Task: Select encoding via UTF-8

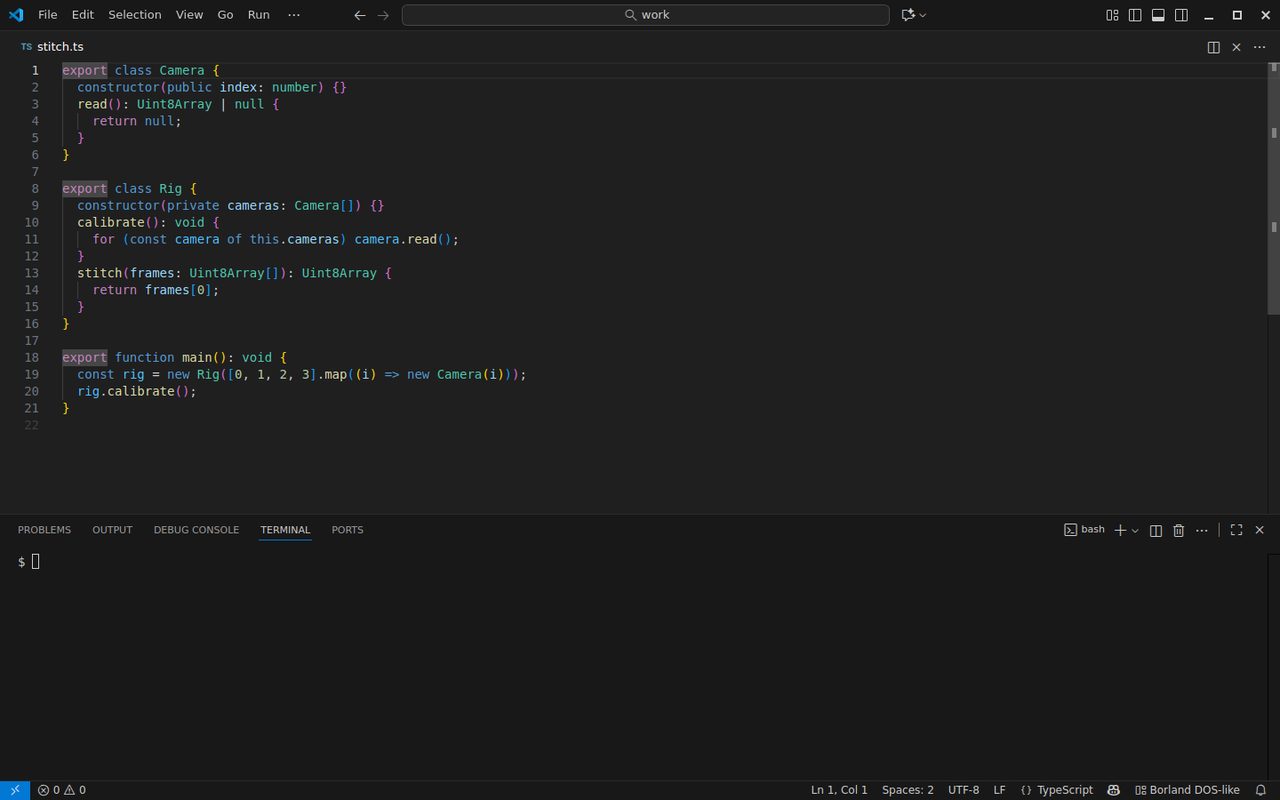Action: tap(964, 790)
